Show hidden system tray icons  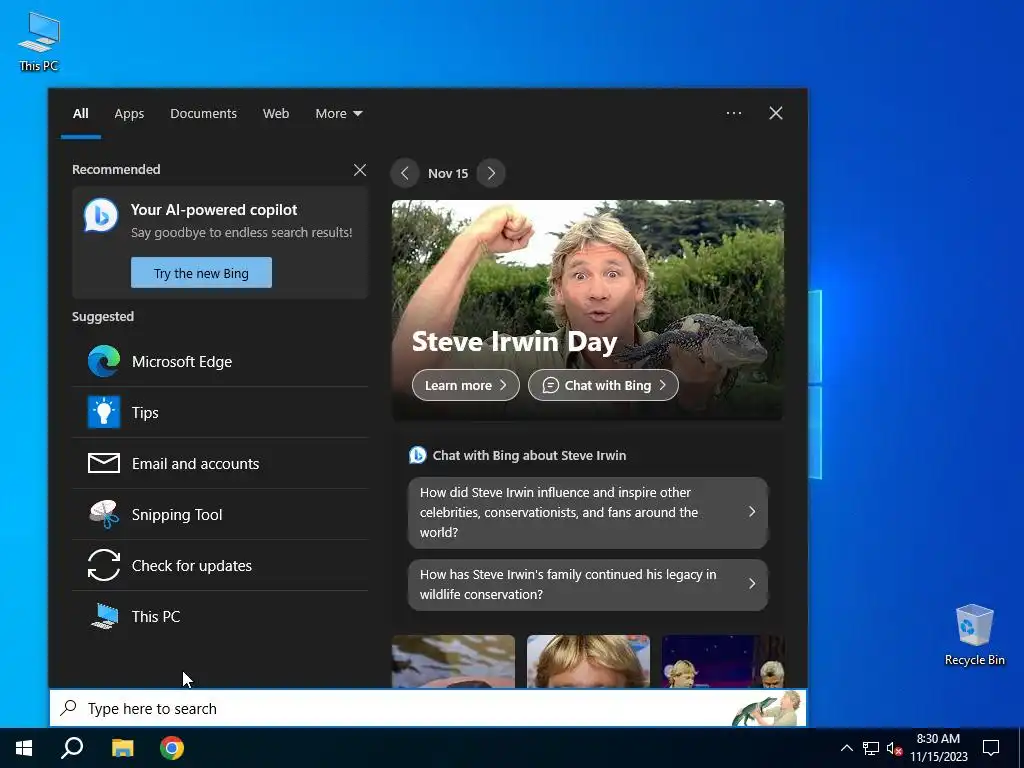point(846,748)
